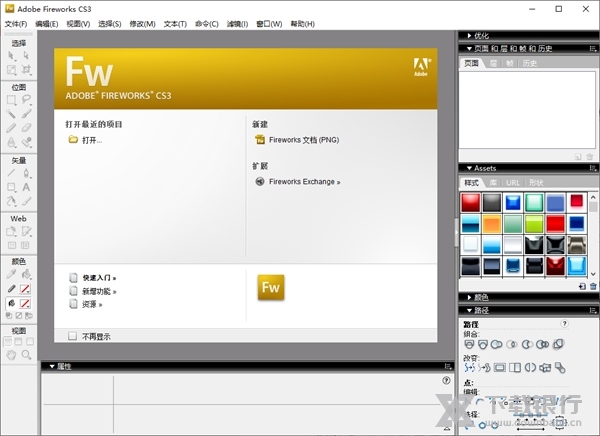
Task: Select the Hand tool
Action: 11,354
